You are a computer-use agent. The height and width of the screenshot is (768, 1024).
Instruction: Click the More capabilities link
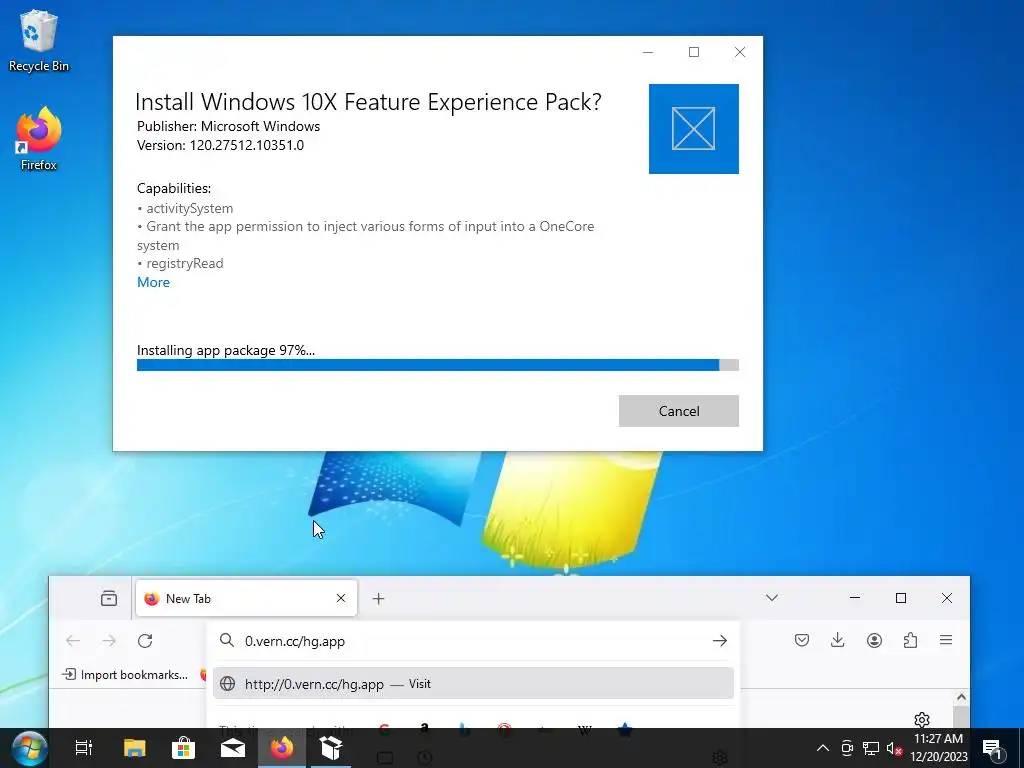(153, 282)
